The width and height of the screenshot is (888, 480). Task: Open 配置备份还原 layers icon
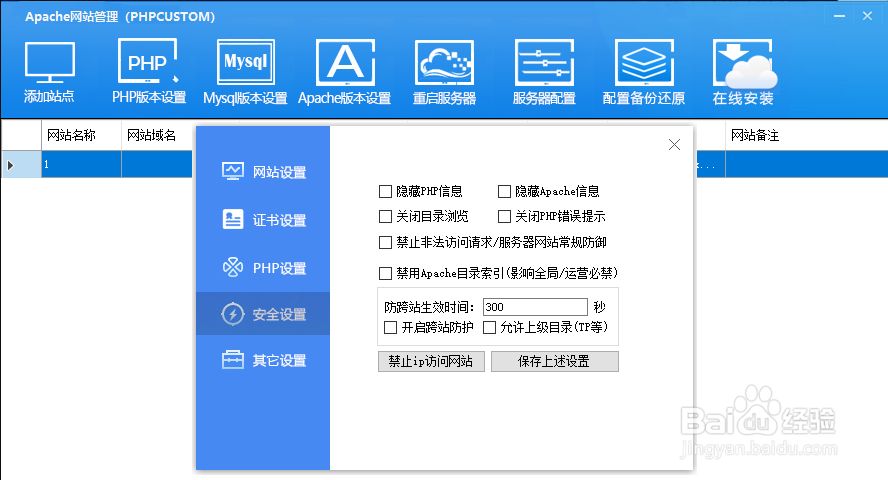[x=644, y=62]
